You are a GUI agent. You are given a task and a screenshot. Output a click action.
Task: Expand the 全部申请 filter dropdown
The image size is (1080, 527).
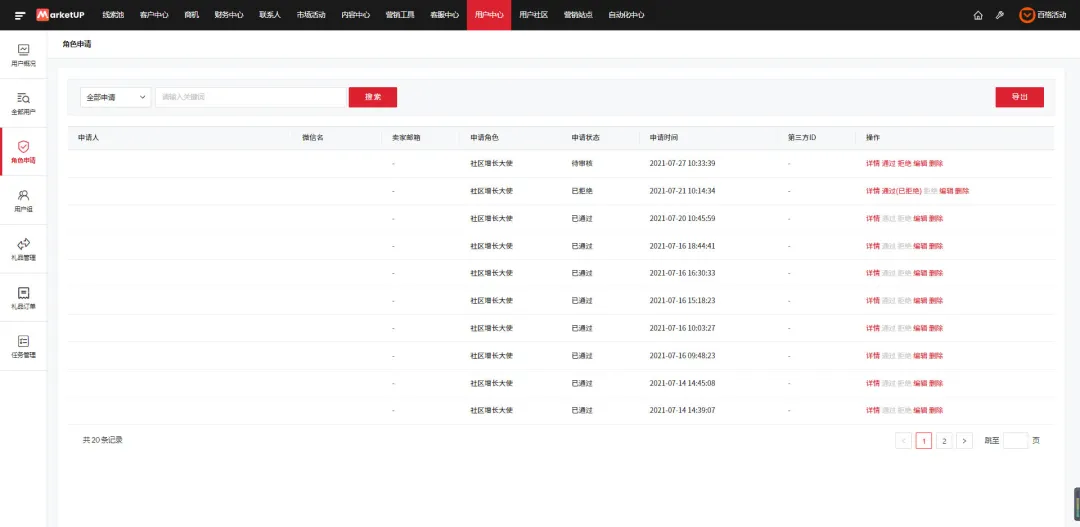pyautogui.click(x=116, y=97)
